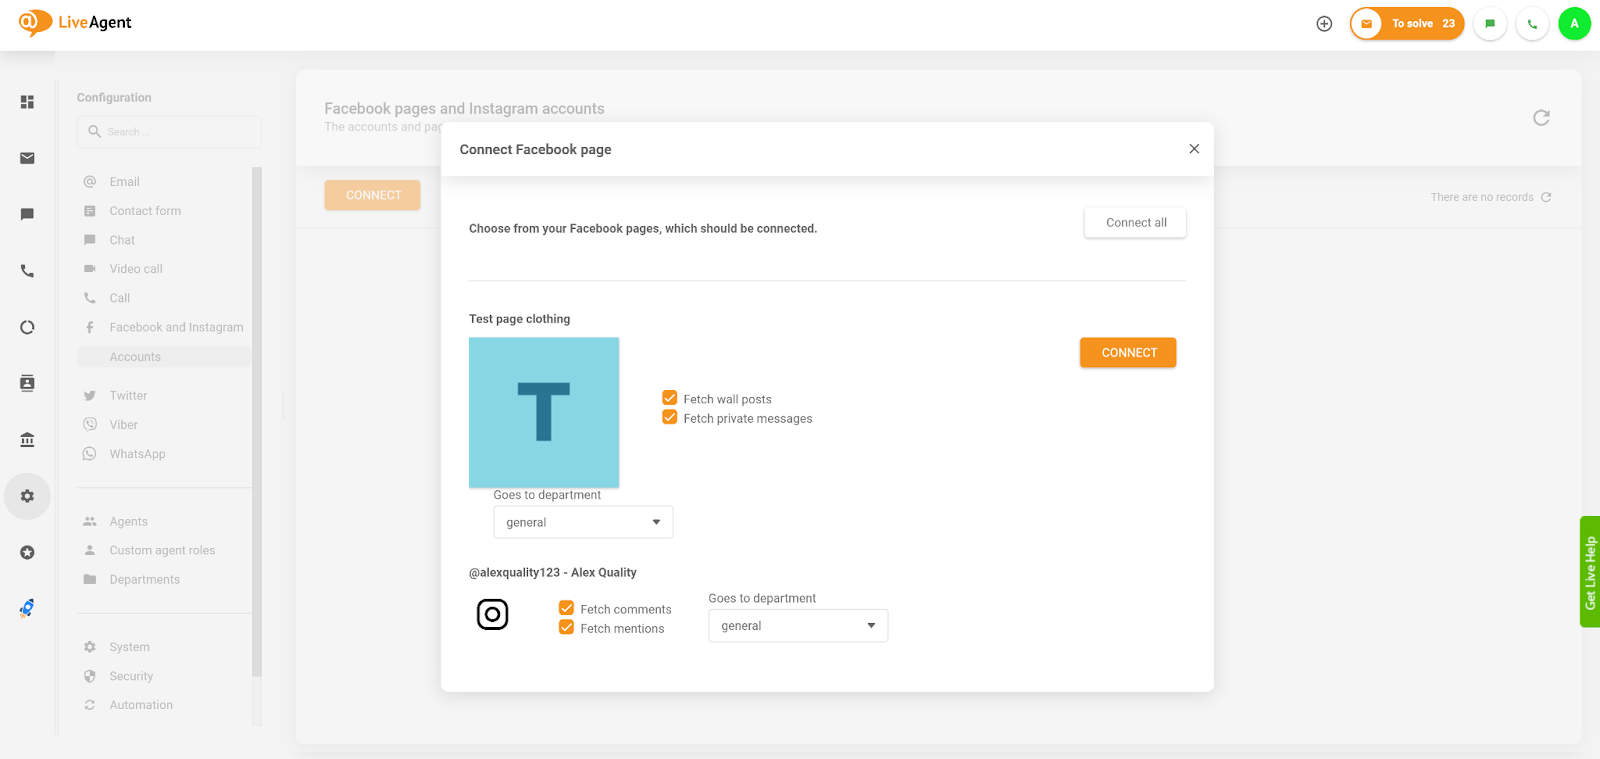Click the plus icon in top bar

pos(1324,24)
